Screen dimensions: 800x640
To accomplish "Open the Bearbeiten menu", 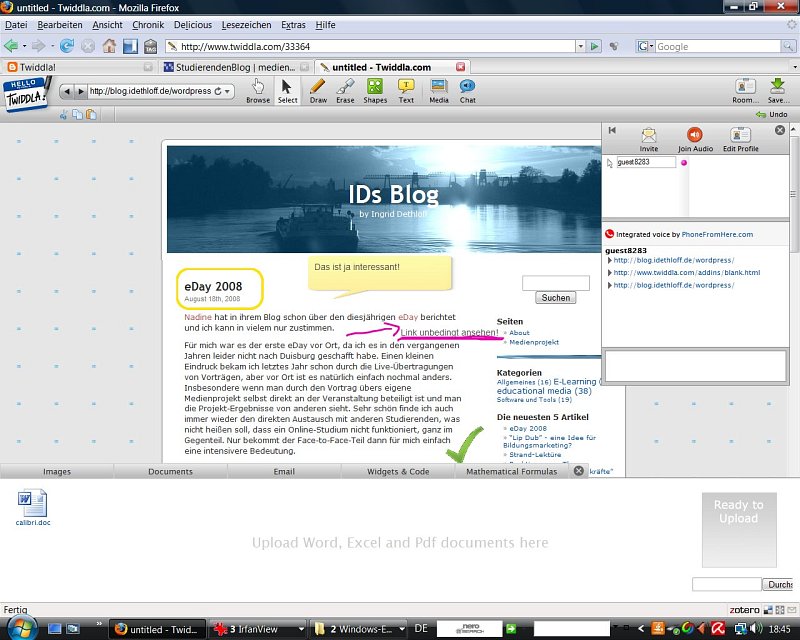I will (x=60, y=24).
